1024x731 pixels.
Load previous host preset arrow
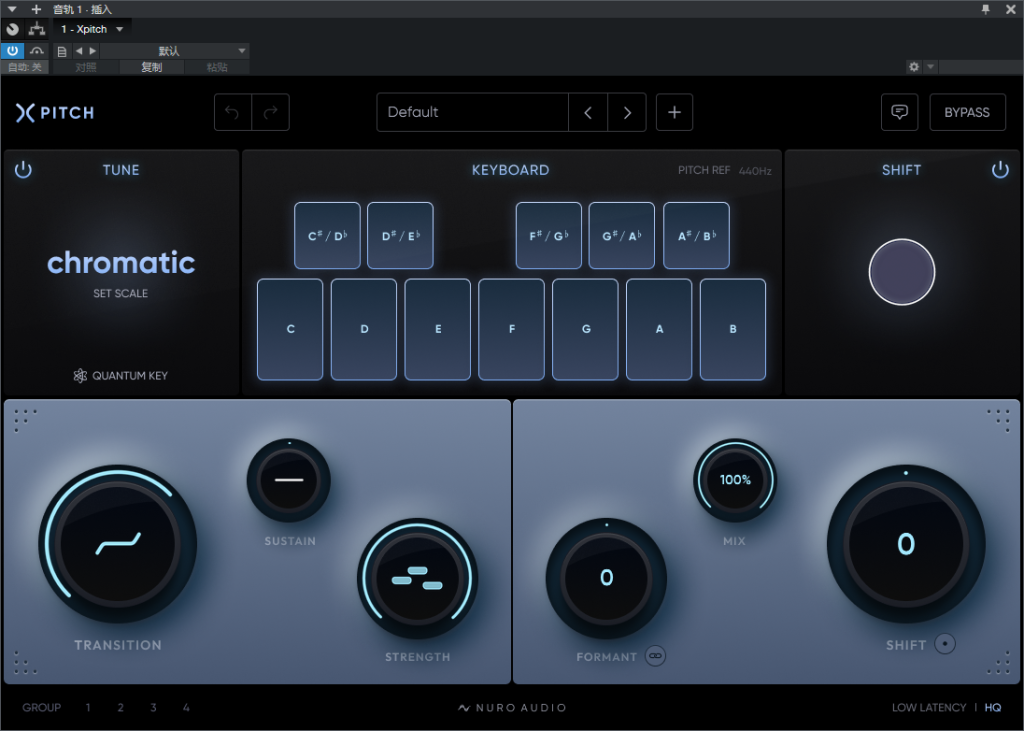pyautogui.click(x=79, y=51)
